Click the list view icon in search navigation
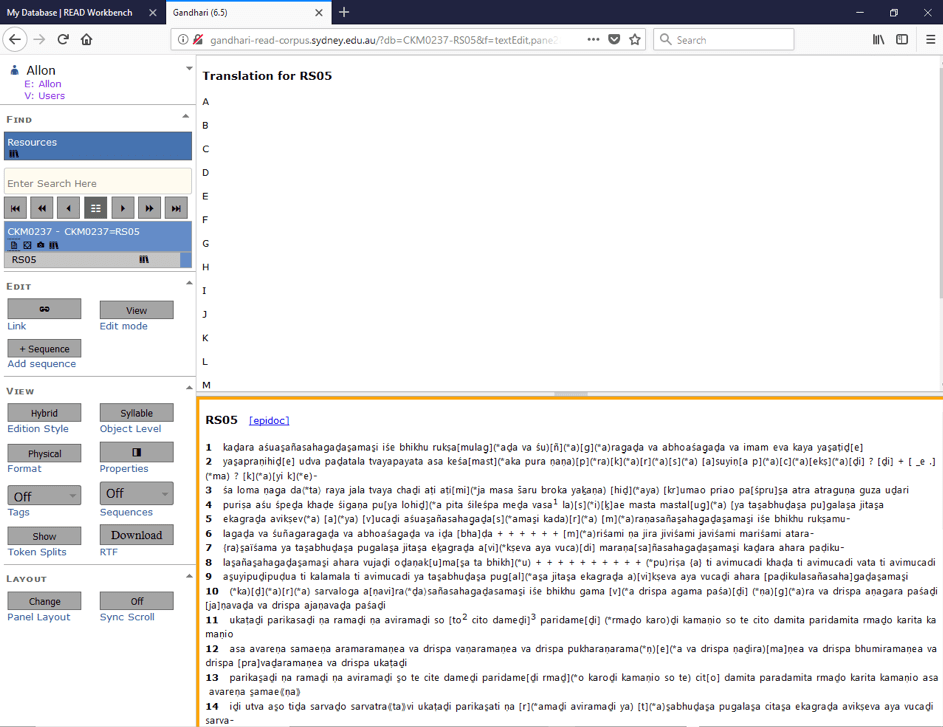 pyautogui.click(x=95, y=208)
